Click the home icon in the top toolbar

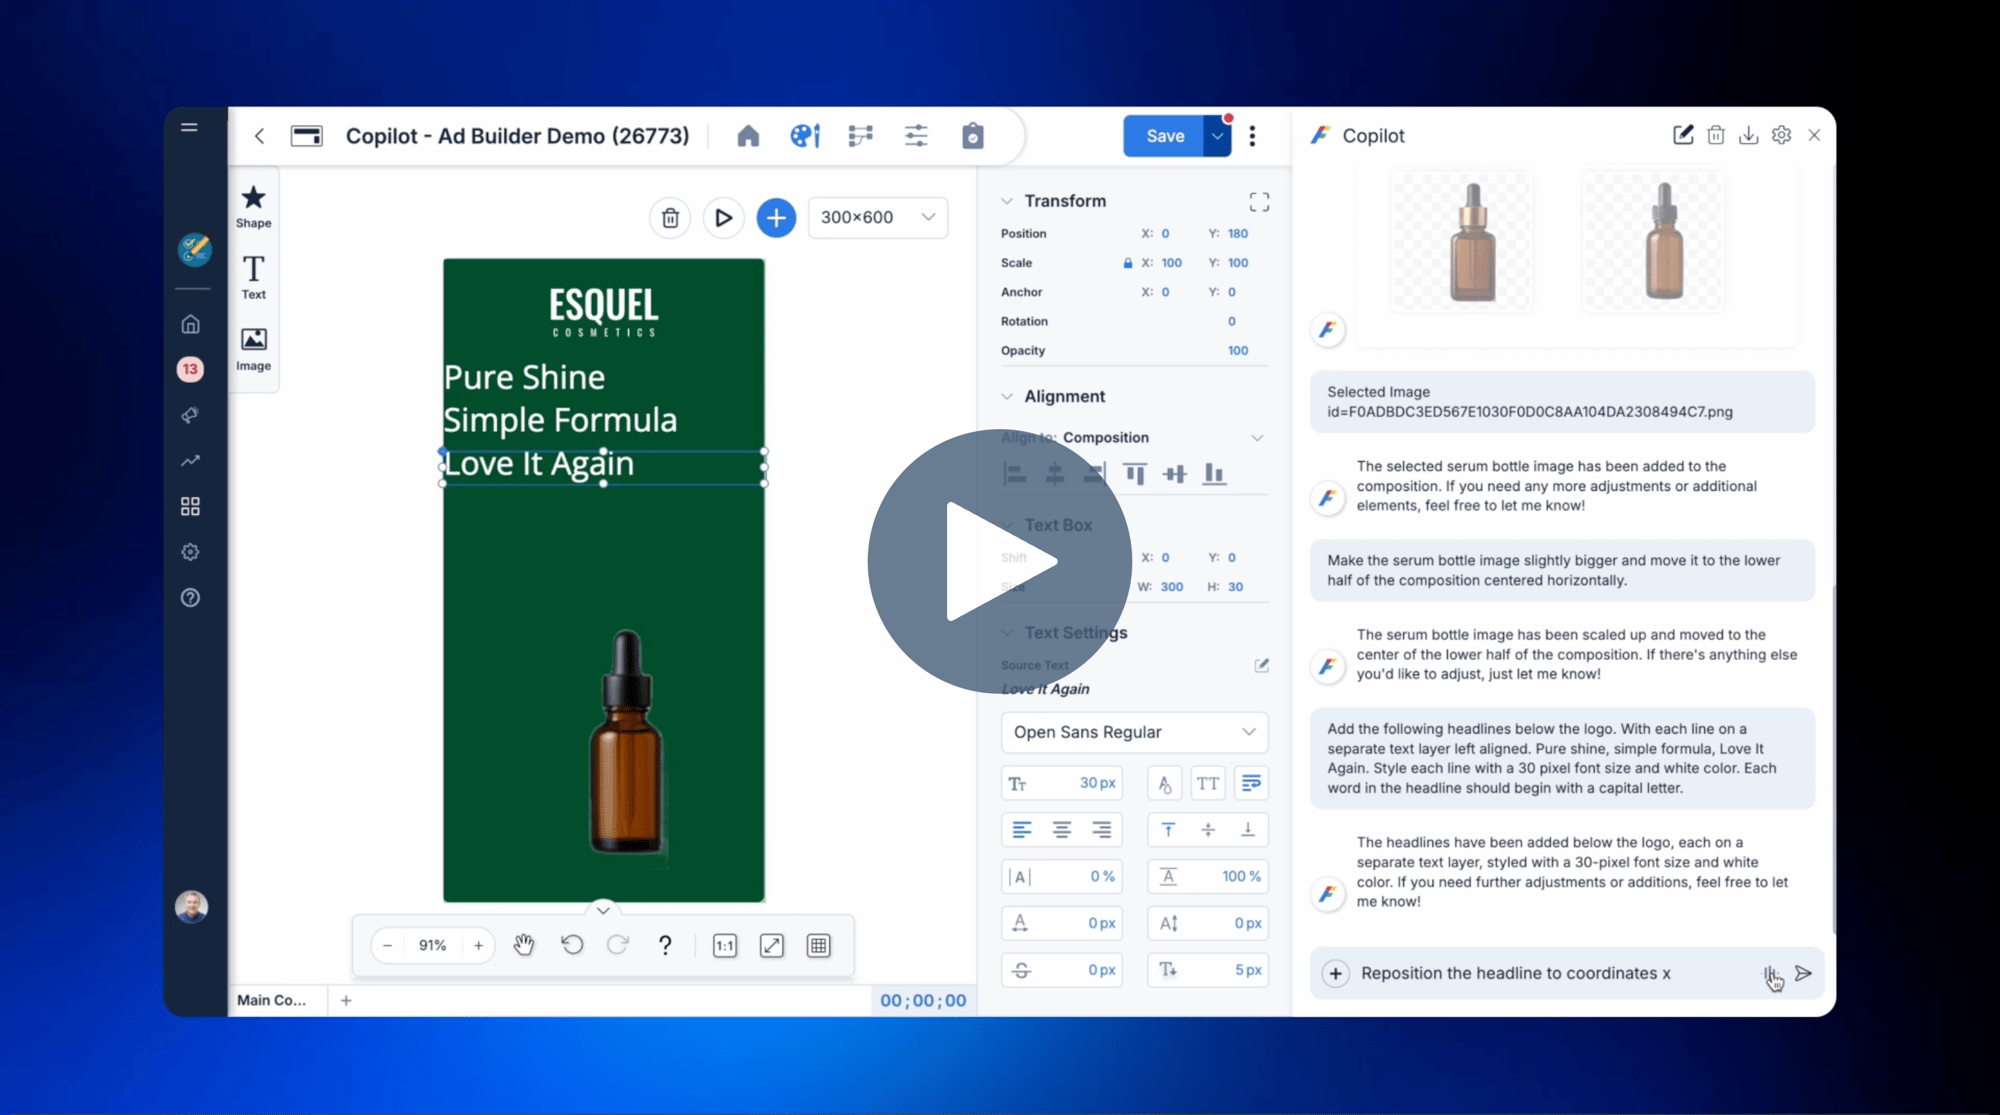(748, 136)
